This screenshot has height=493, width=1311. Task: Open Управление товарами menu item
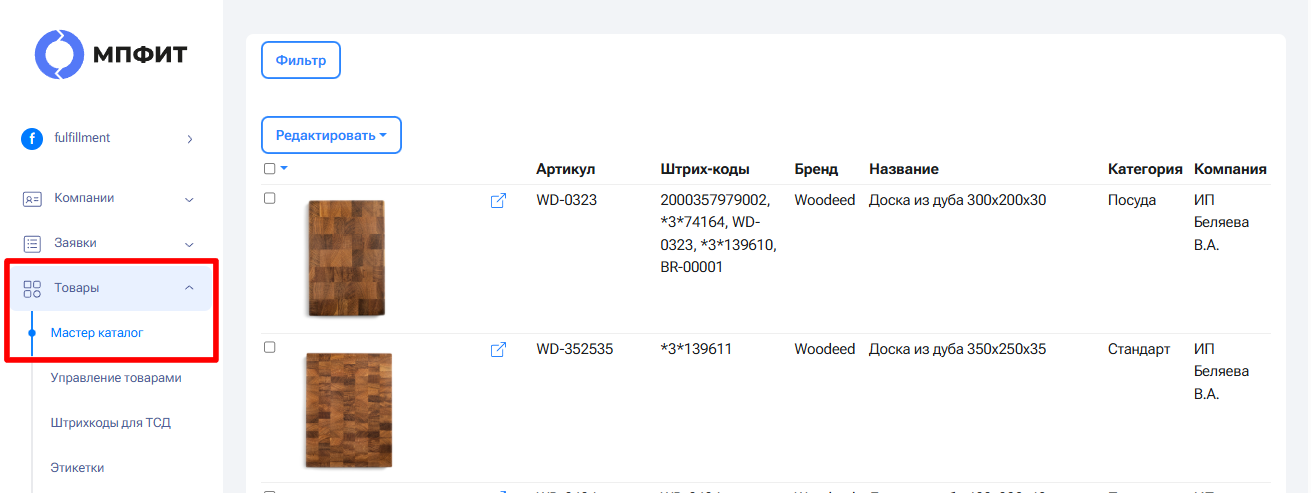pyautogui.click(x=116, y=378)
